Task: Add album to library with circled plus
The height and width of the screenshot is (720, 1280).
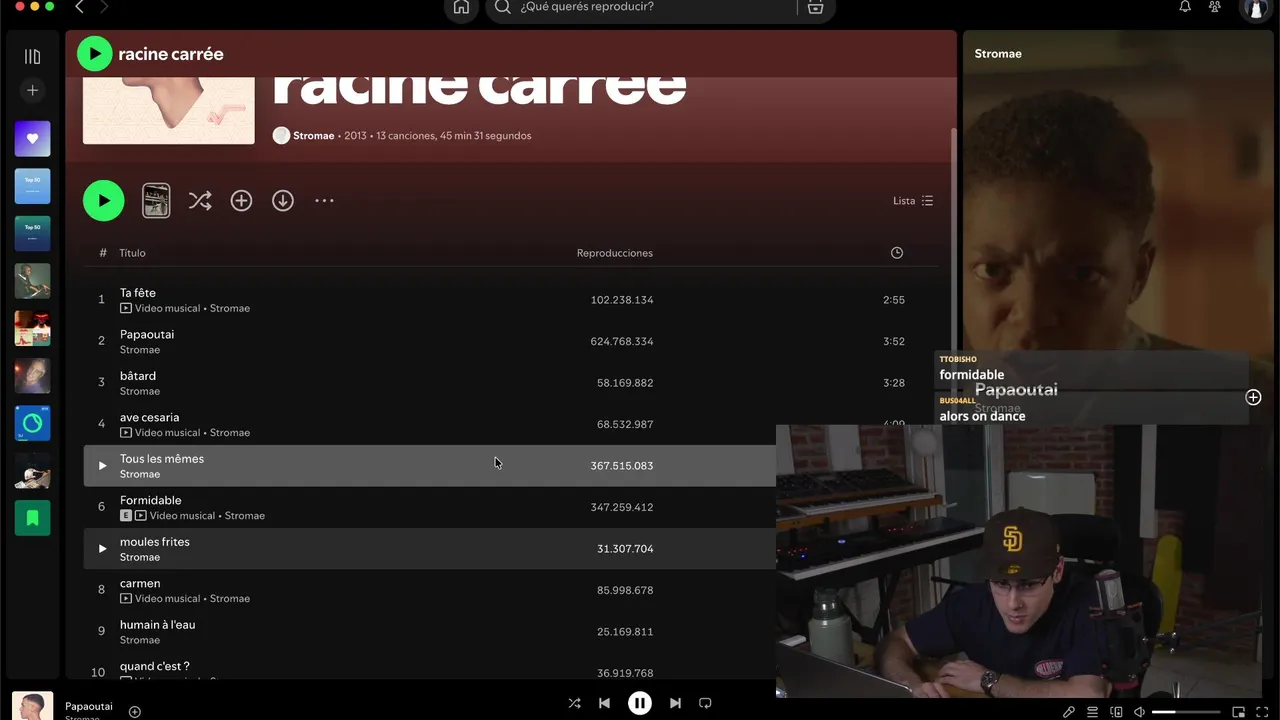Action: (x=241, y=201)
